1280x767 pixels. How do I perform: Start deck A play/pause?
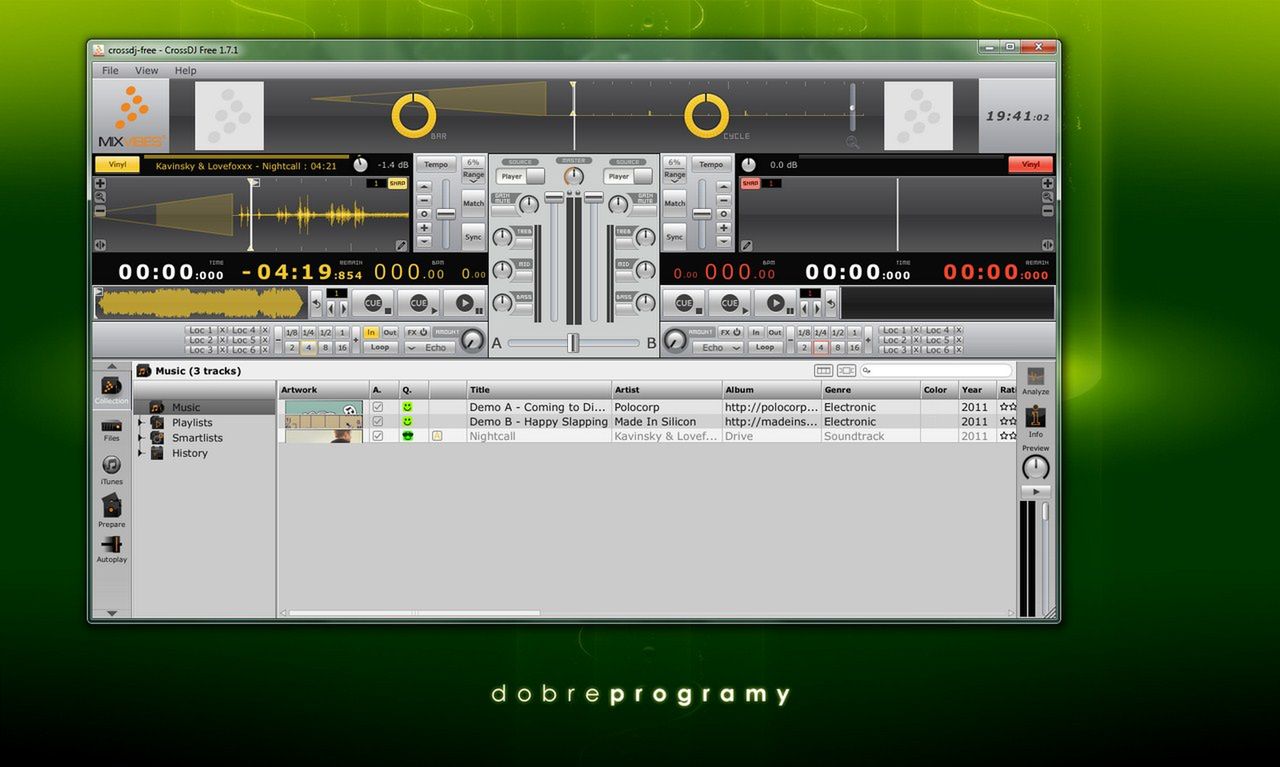[465, 303]
